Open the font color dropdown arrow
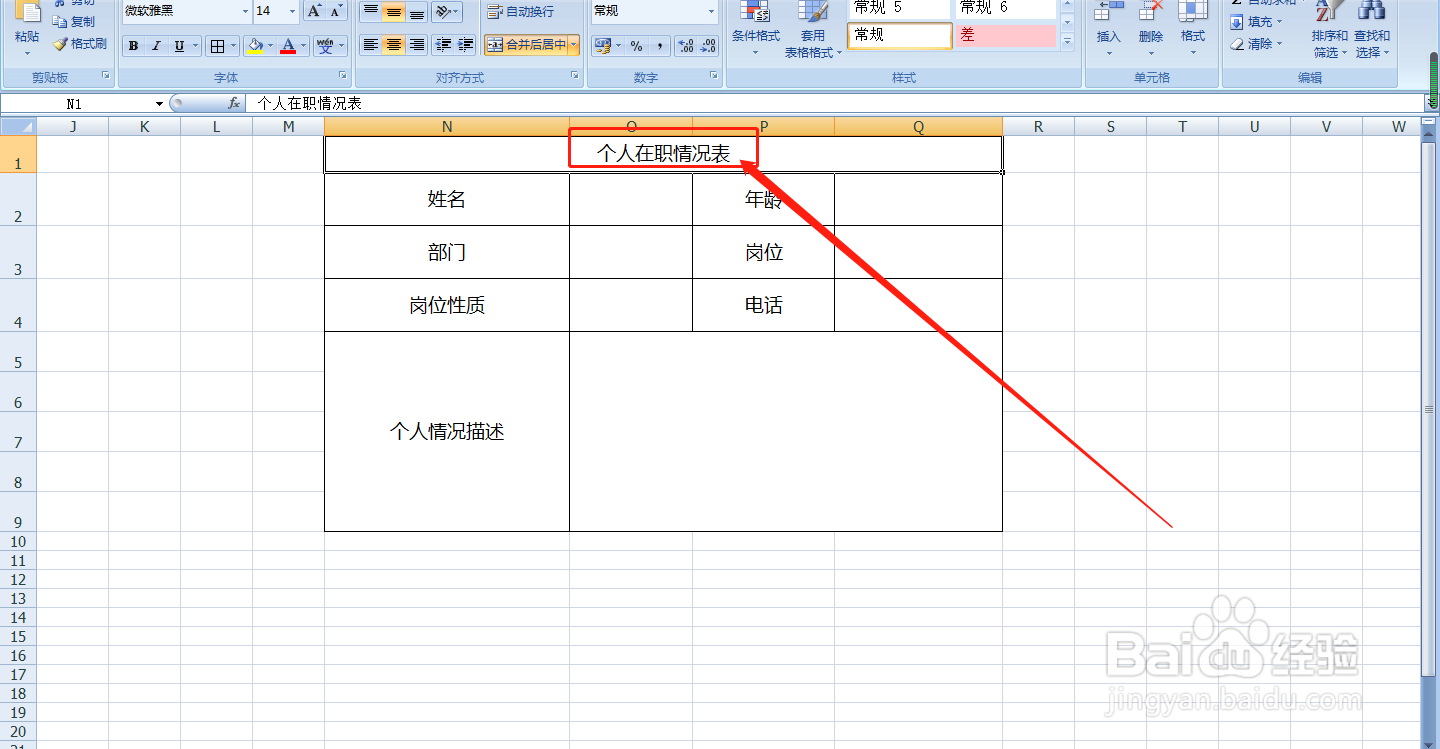The image size is (1440, 749). pos(304,46)
